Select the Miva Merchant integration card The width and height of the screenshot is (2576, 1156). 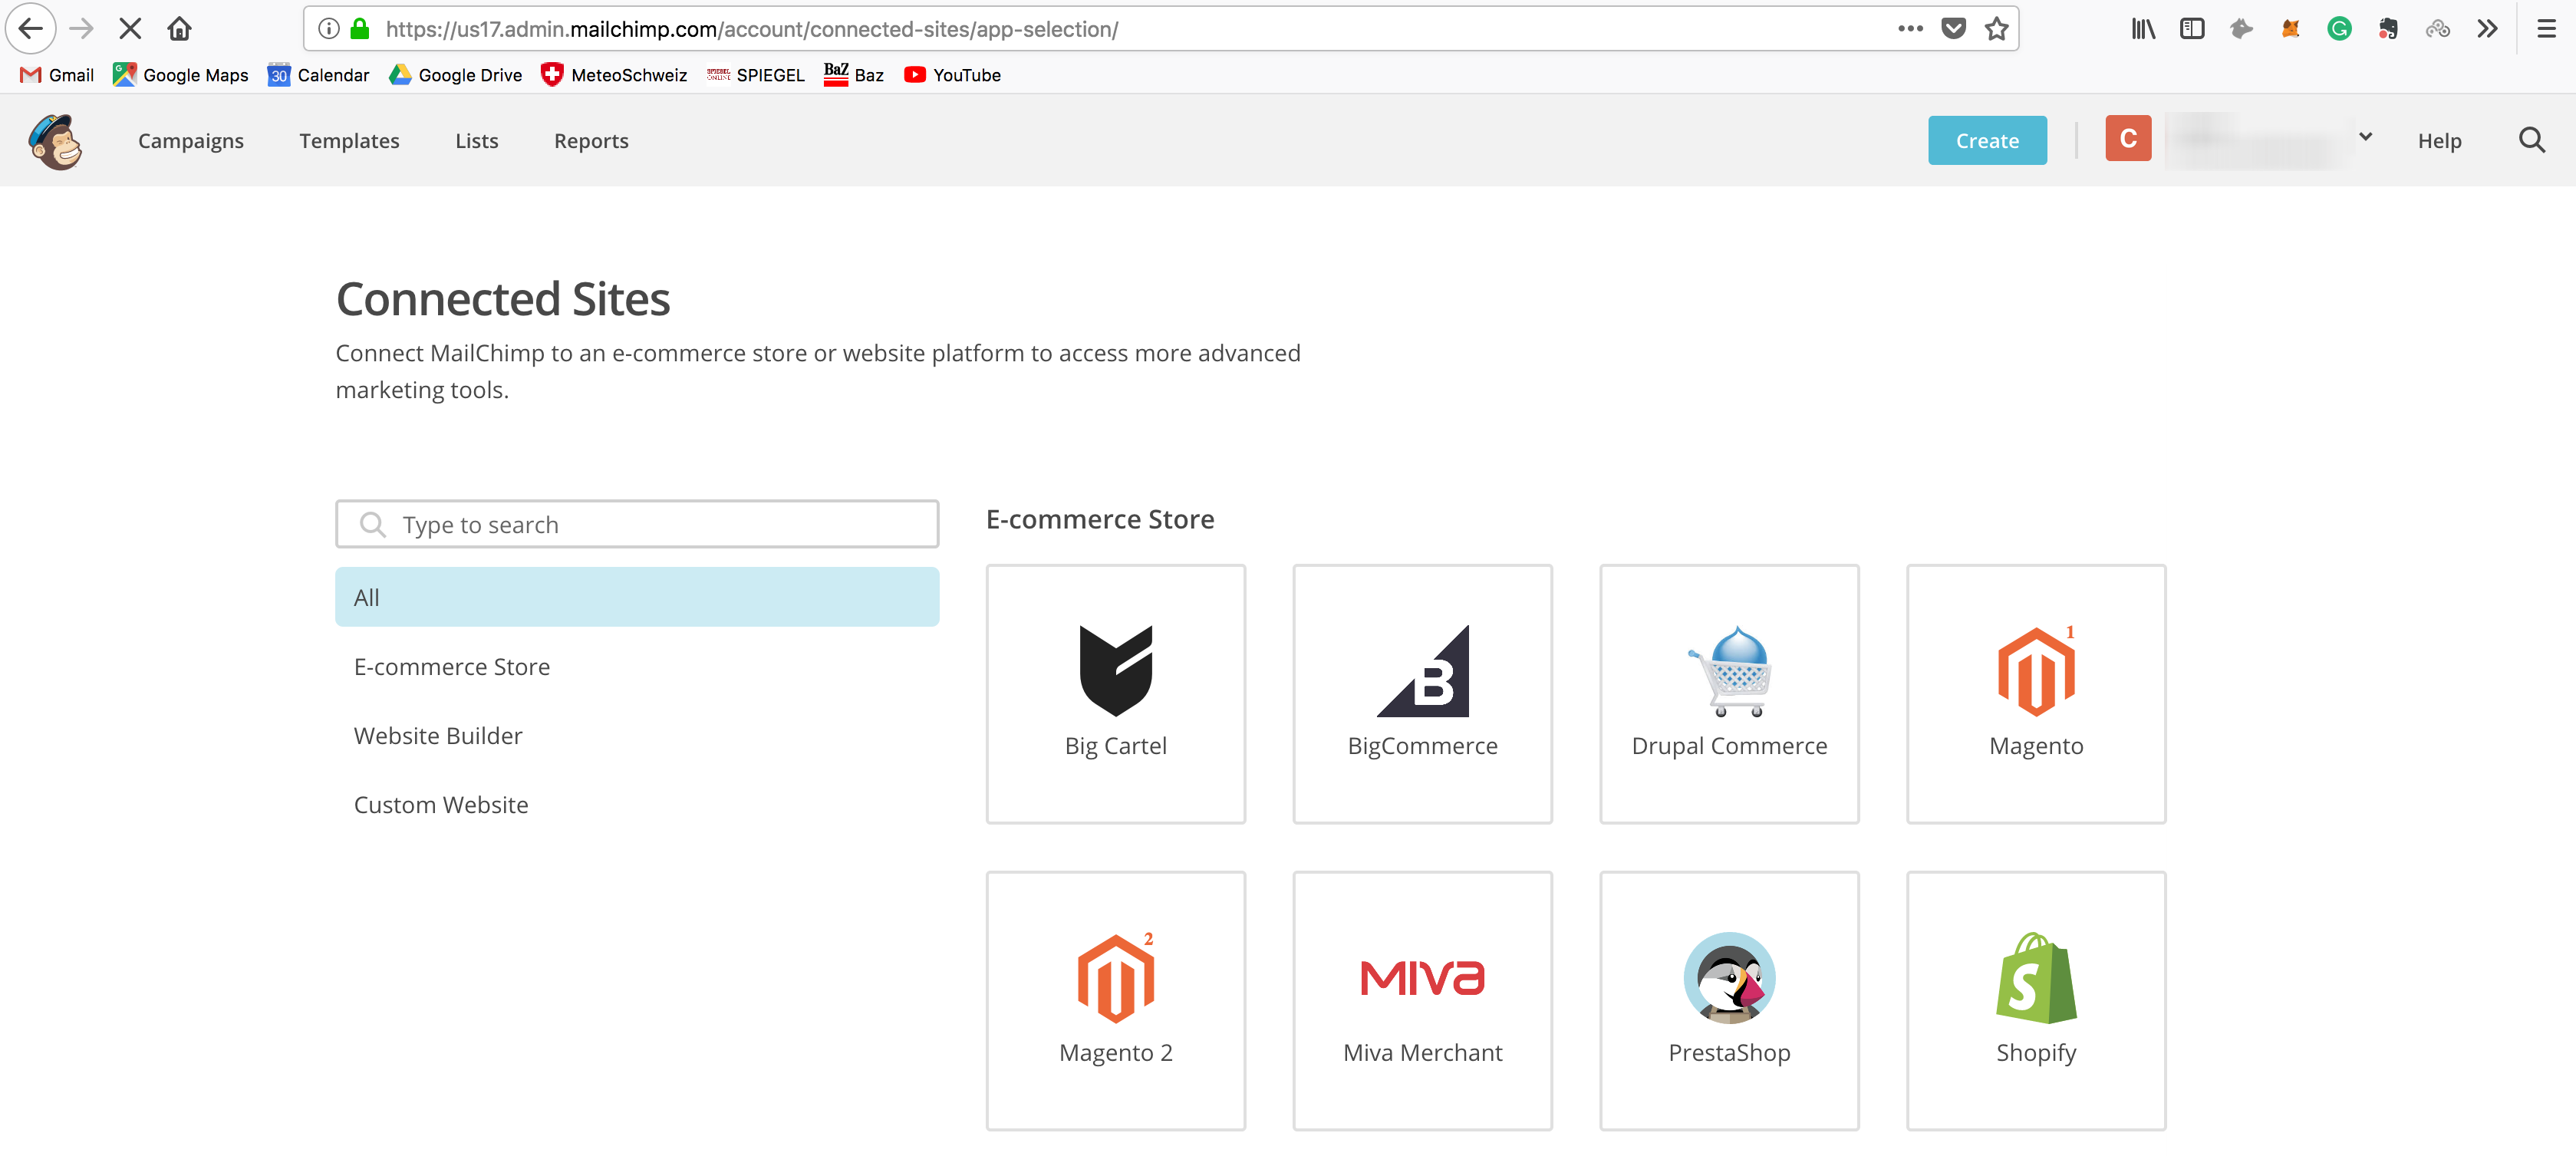[x=1422, y=1001]
